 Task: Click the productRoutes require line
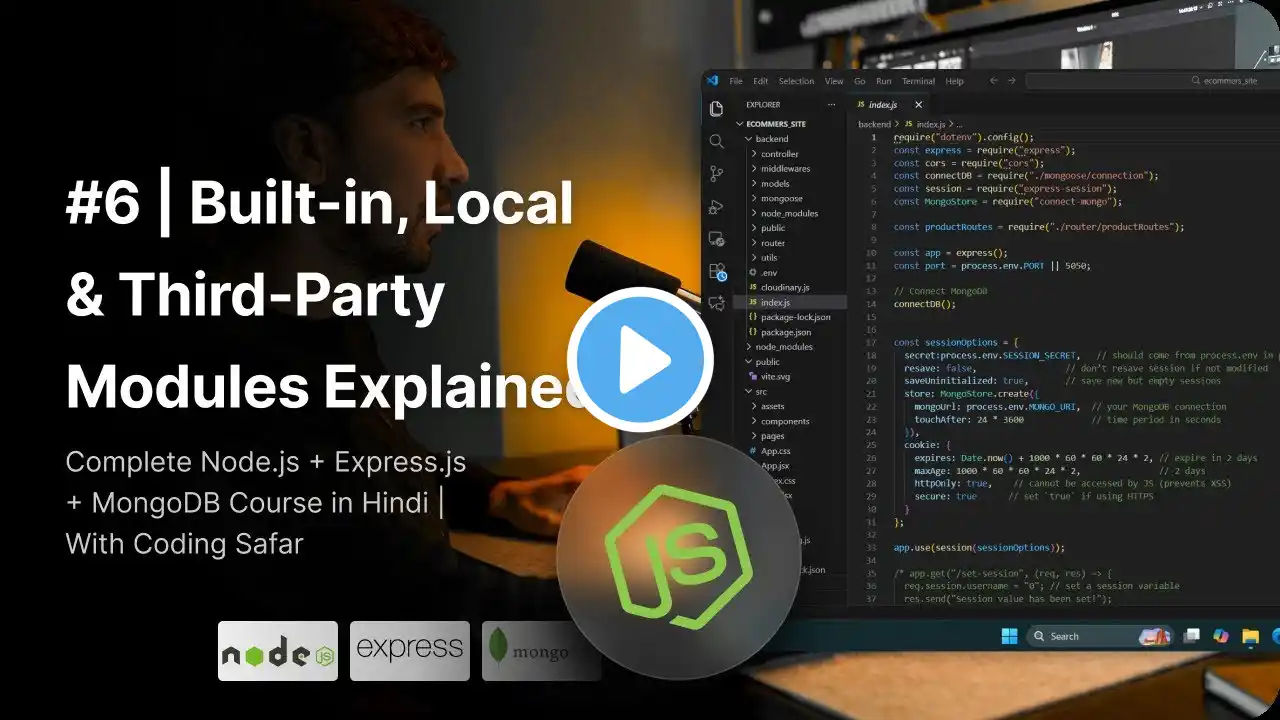click(x=1039, y=227)
